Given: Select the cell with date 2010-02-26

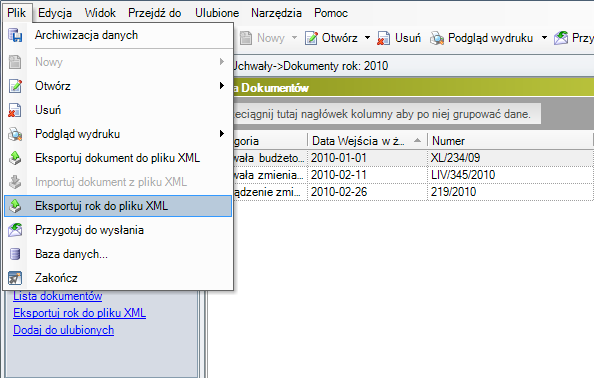Looking at the screenshot, I should pos(367,192).
